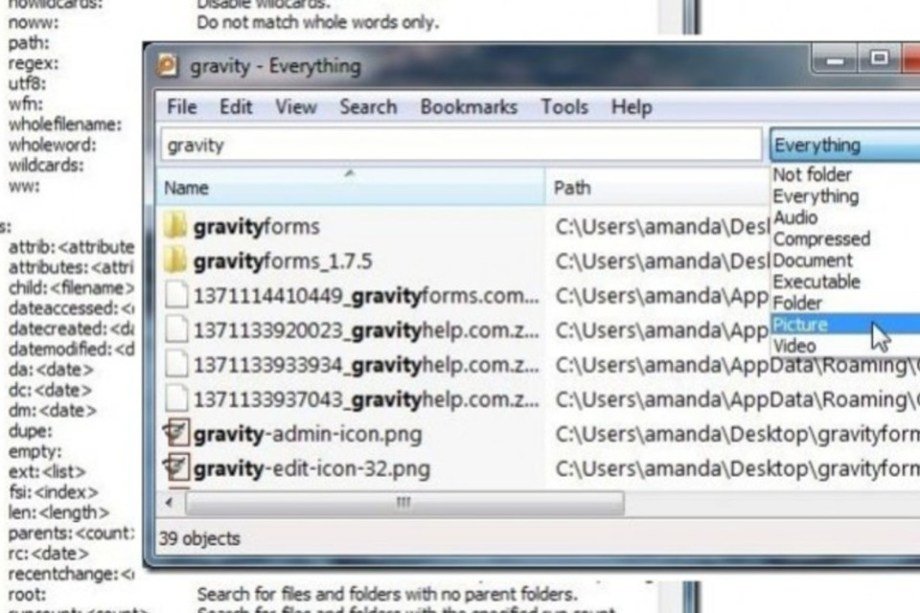The image size is (920, 613).
Task: Click file icon of 1371133920023_gravityhelp.com
Action: 176,330
